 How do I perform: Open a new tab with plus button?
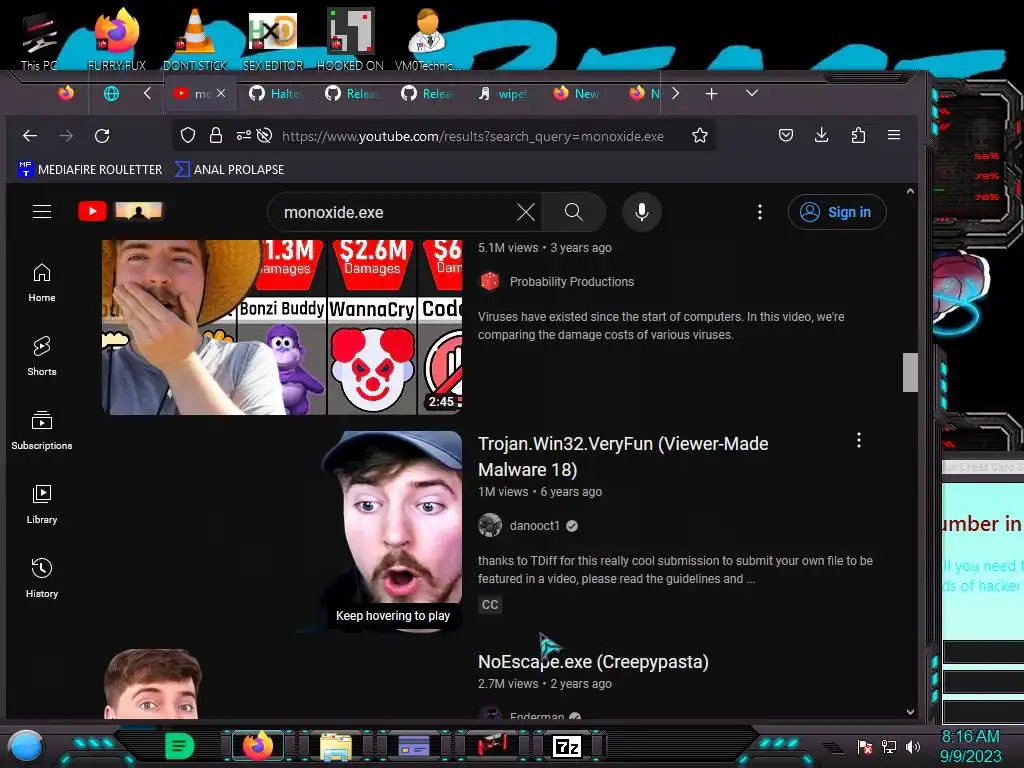click(711, 93)
